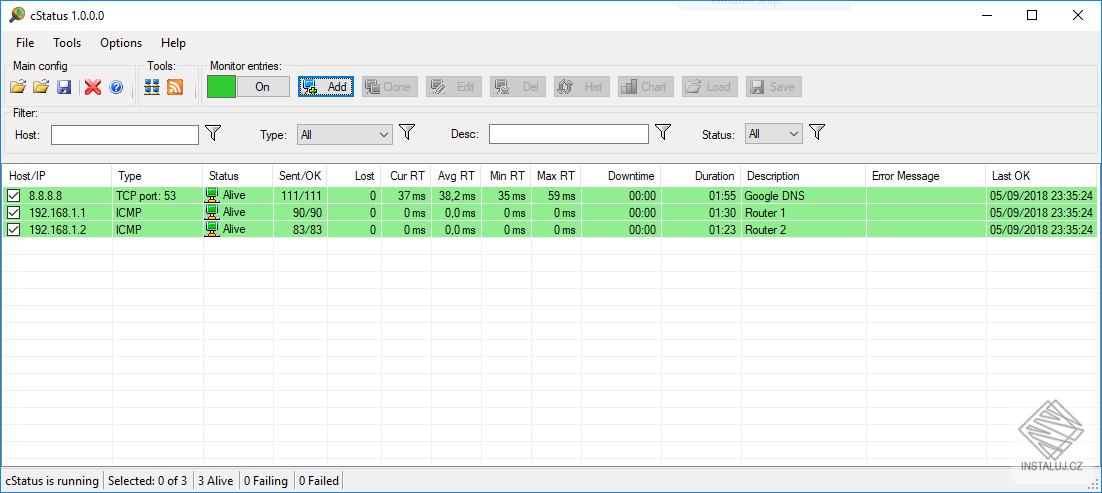Click the Chart button

coord(646,87)
